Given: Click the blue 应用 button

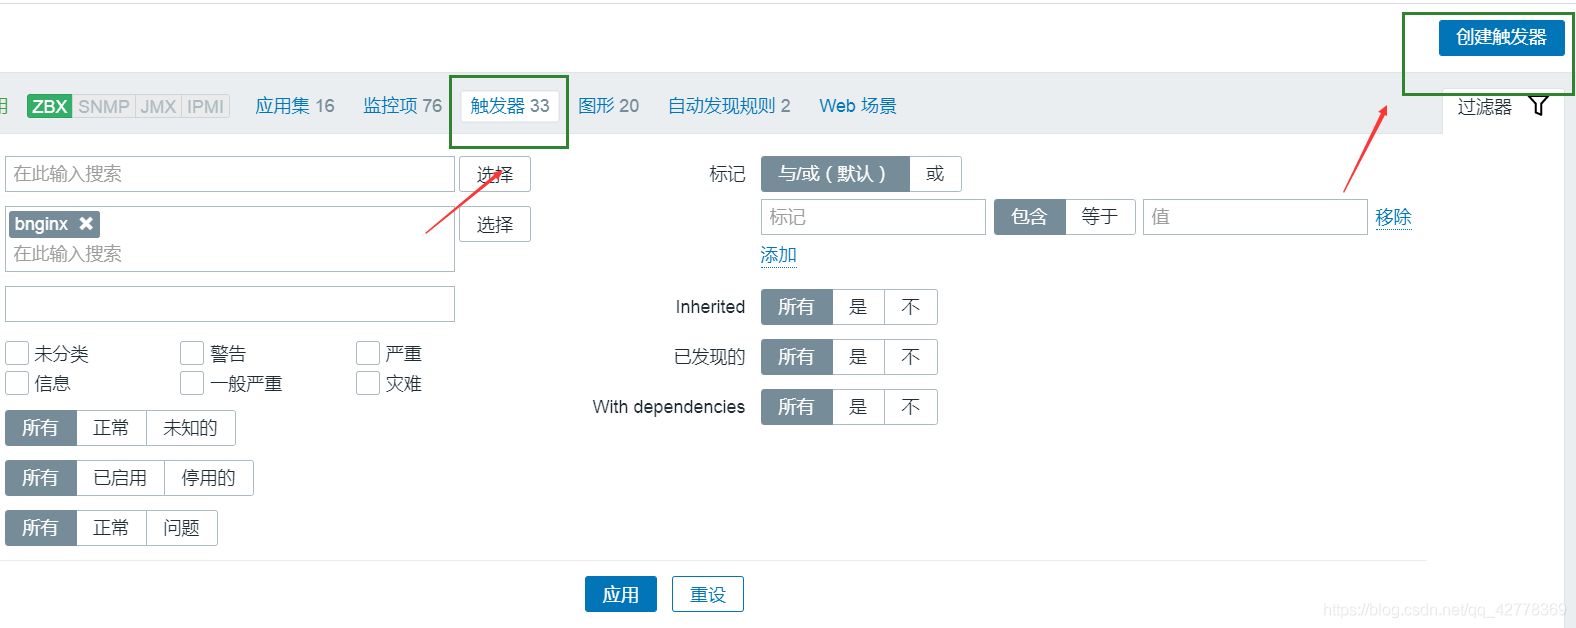Looking at the screenshot, I should coord(621,594).
